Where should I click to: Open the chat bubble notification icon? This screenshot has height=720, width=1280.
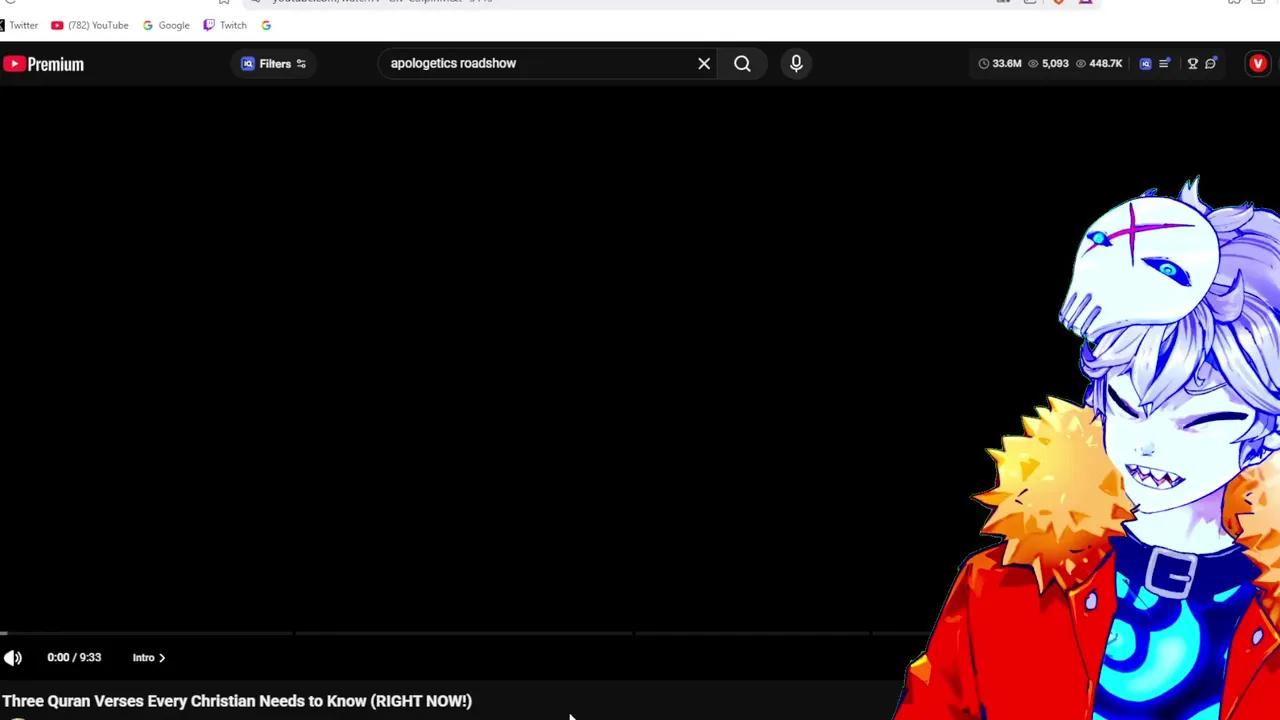tap(1210, 64)
